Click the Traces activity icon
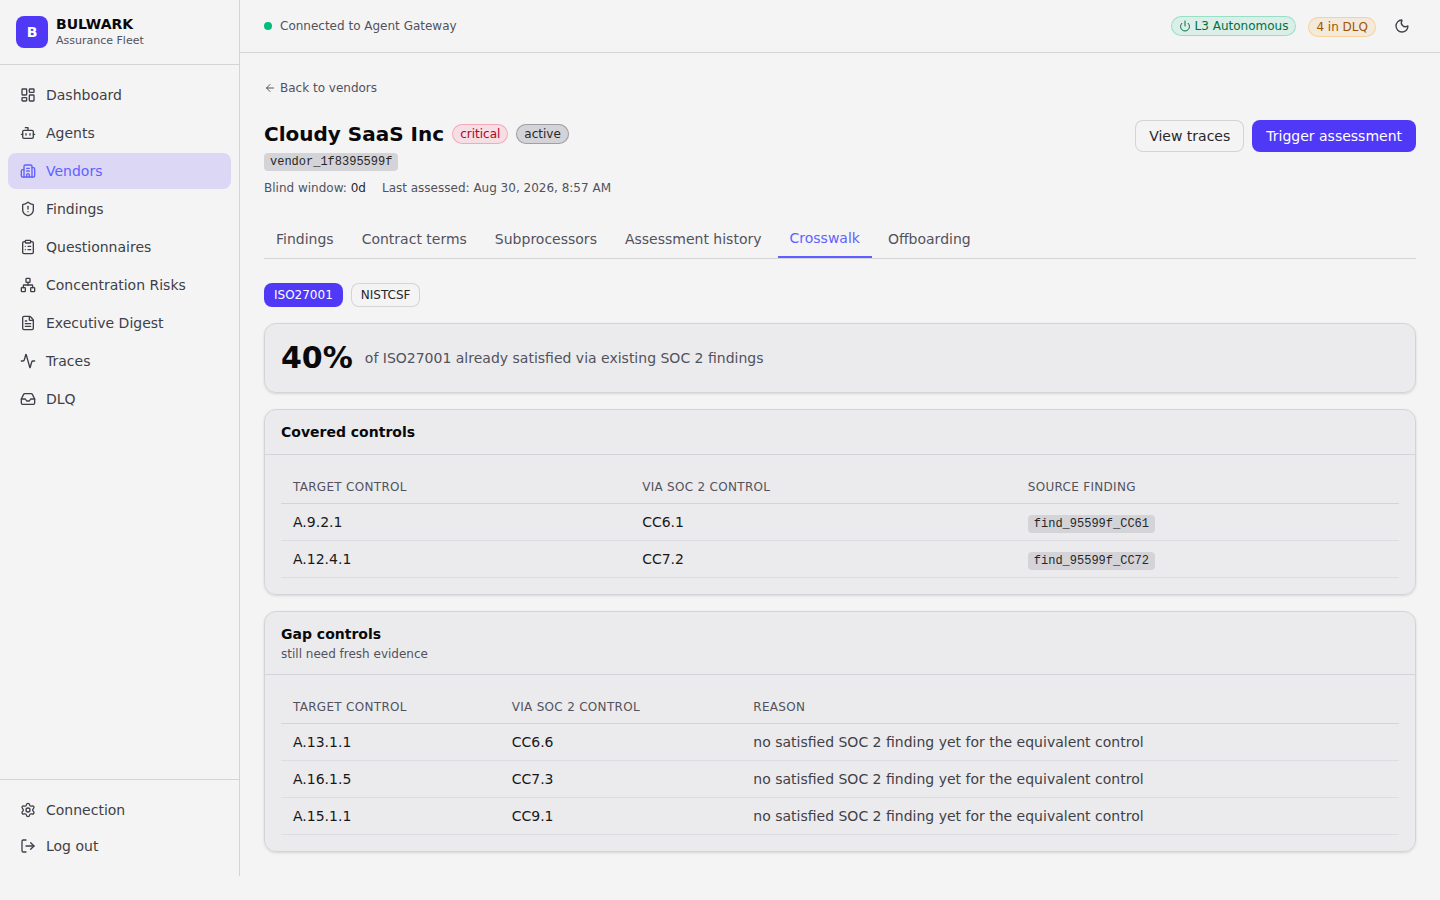The height and width of the screenshot is (900, 1440). click(28, 361)
